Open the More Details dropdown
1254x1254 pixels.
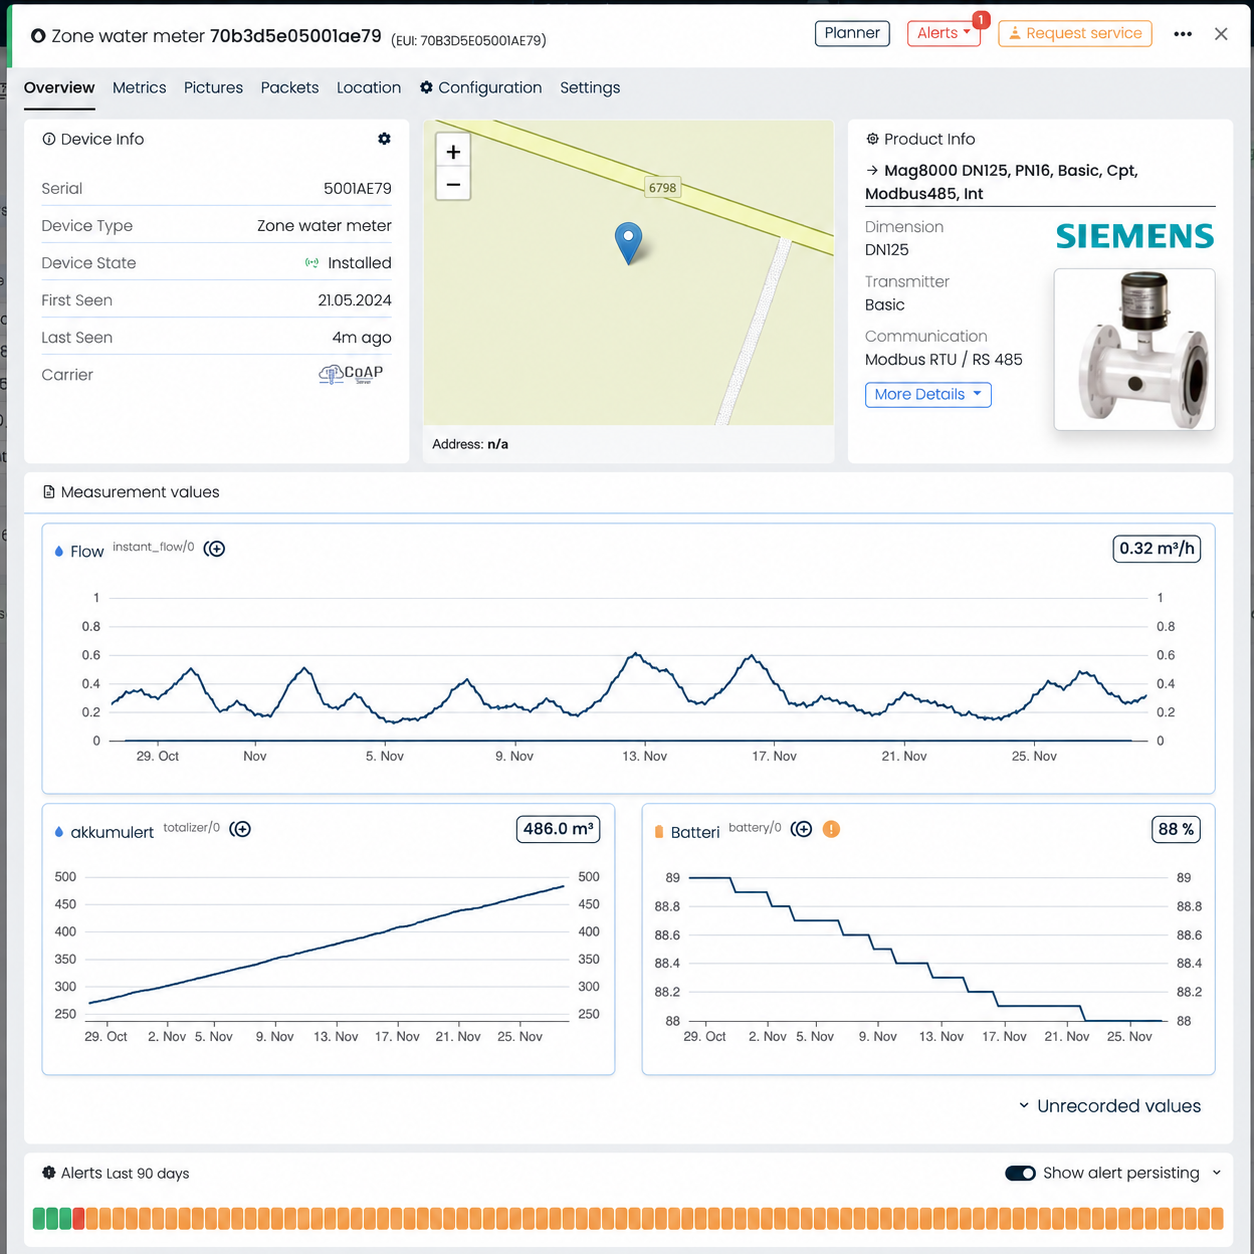click(x=928, y=394)
